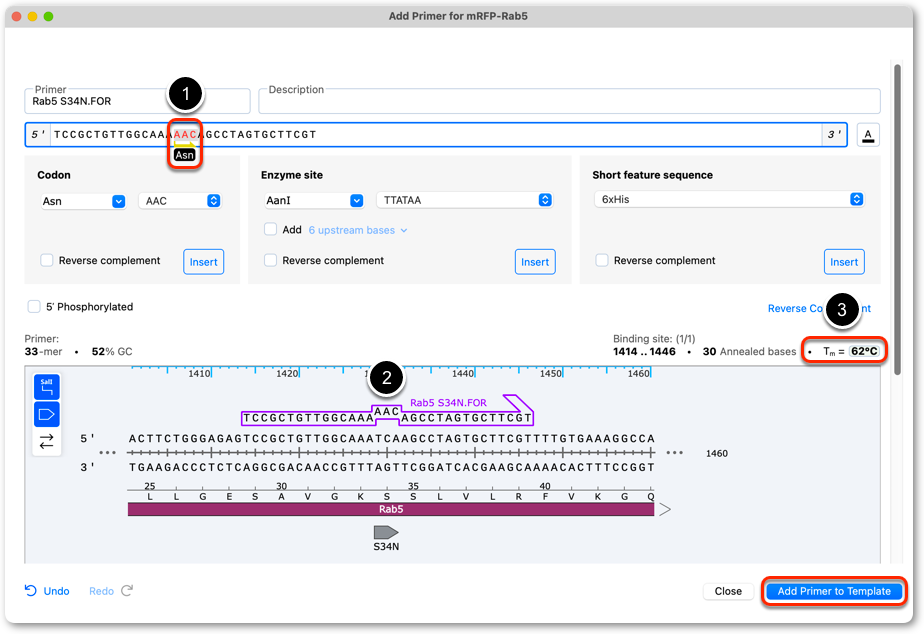Select the Rab5 feature bar
The image size is (924, 634).
tap(391, 509)
